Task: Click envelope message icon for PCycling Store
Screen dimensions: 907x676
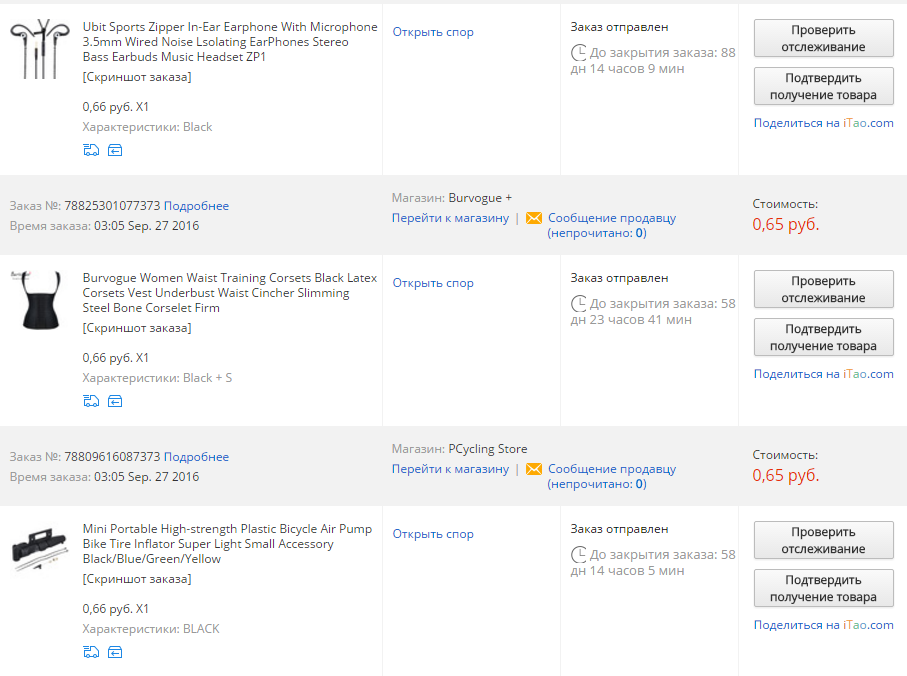Action: pyautogui.click(x=534, y=469)
